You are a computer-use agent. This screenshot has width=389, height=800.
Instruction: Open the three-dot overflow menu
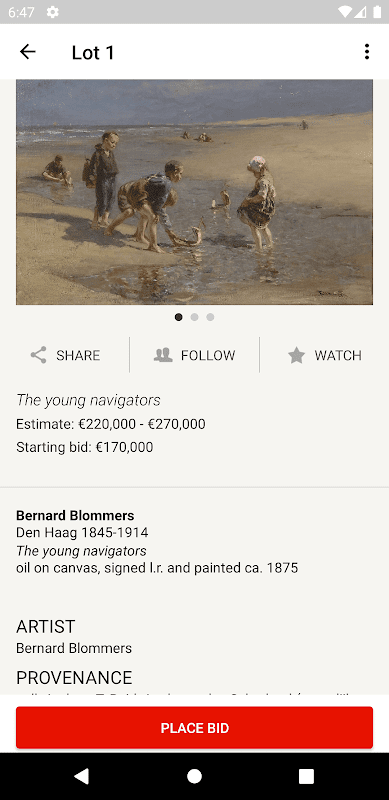click(x=367, y=52)
